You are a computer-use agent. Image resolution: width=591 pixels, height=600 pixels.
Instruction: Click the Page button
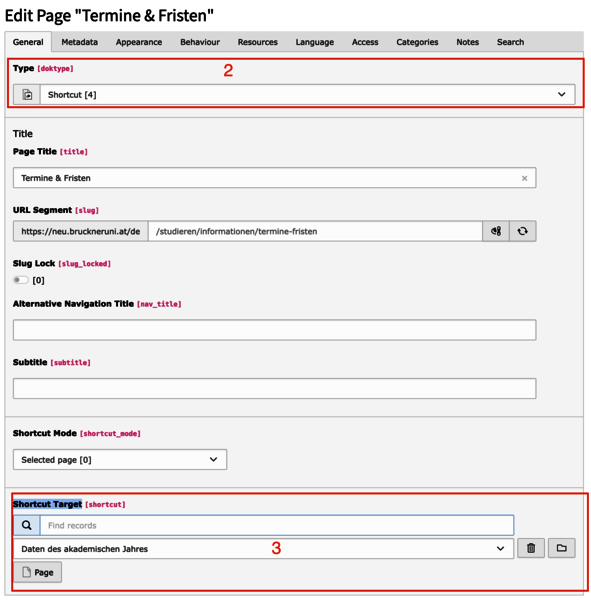click(38, 572)
